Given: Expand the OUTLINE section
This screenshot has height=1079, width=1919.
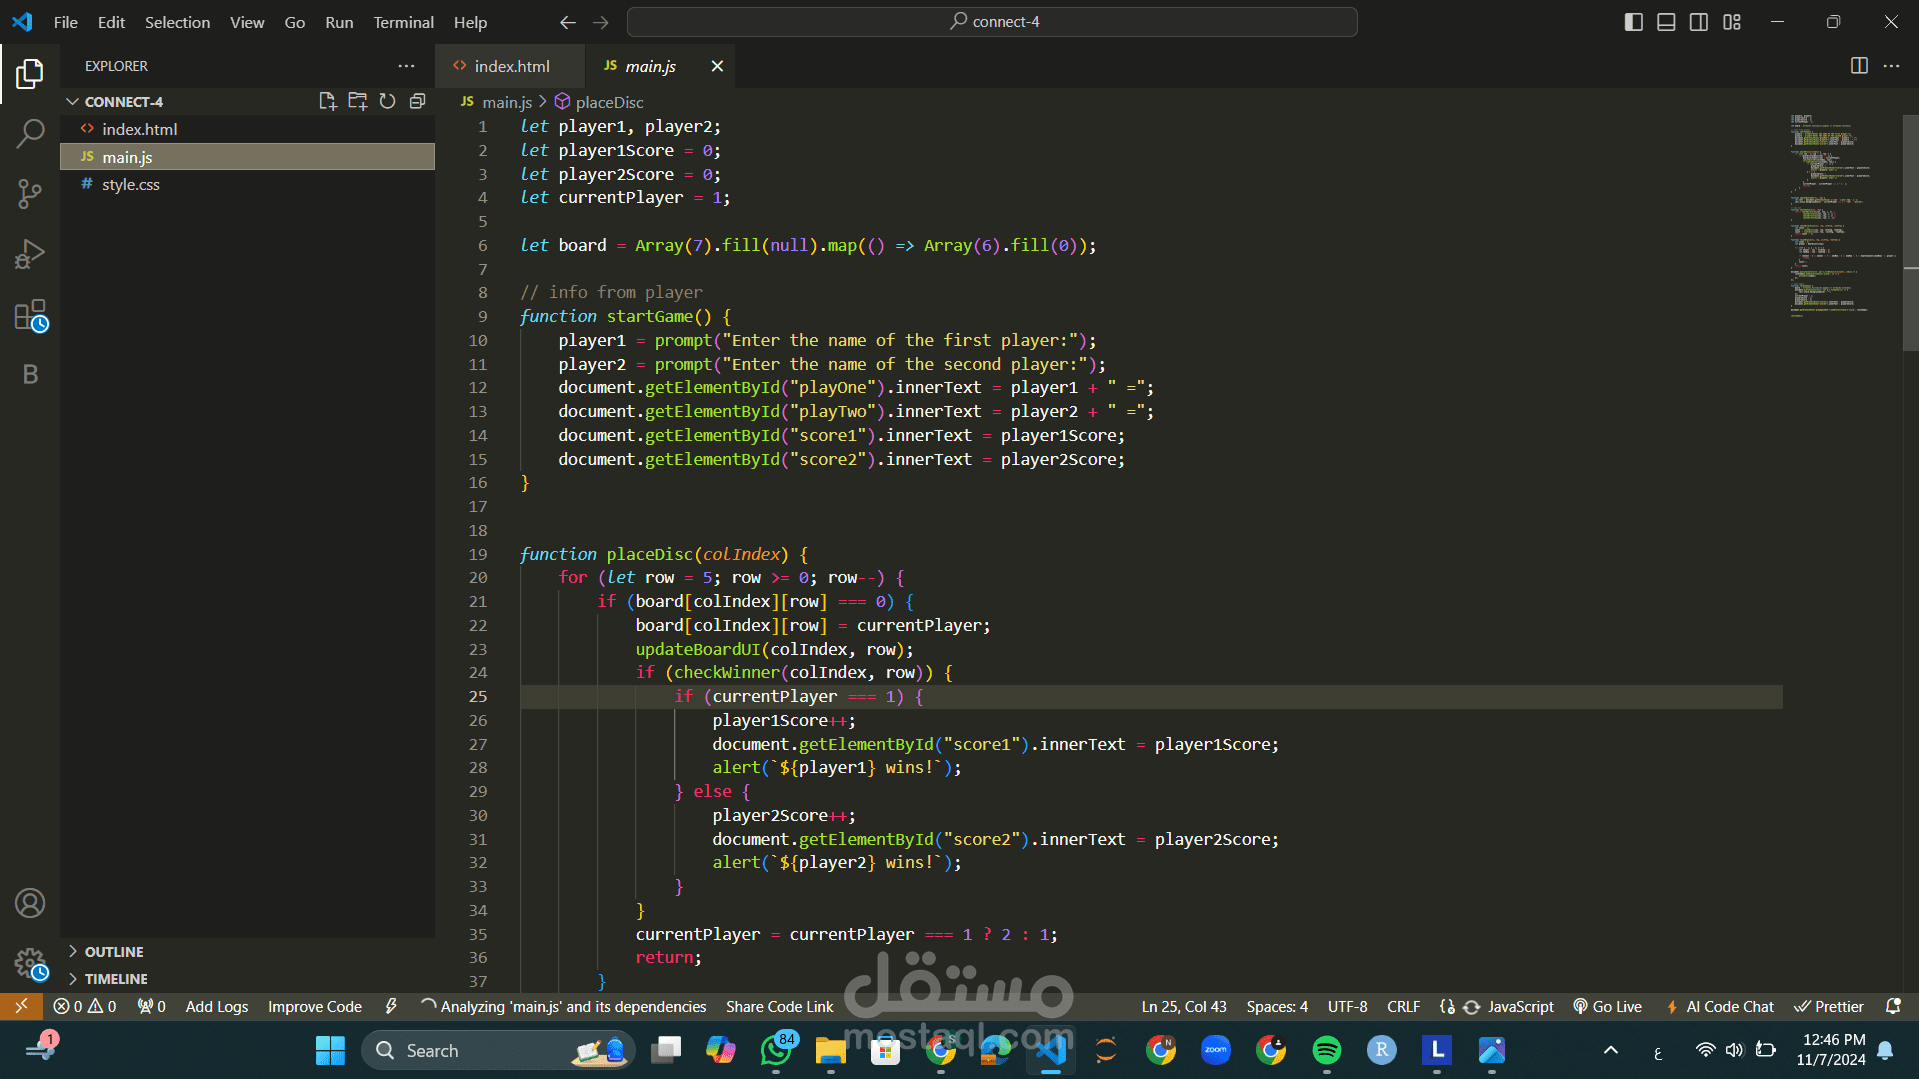Looking at the screenshot, I should (x=113, y=952).
